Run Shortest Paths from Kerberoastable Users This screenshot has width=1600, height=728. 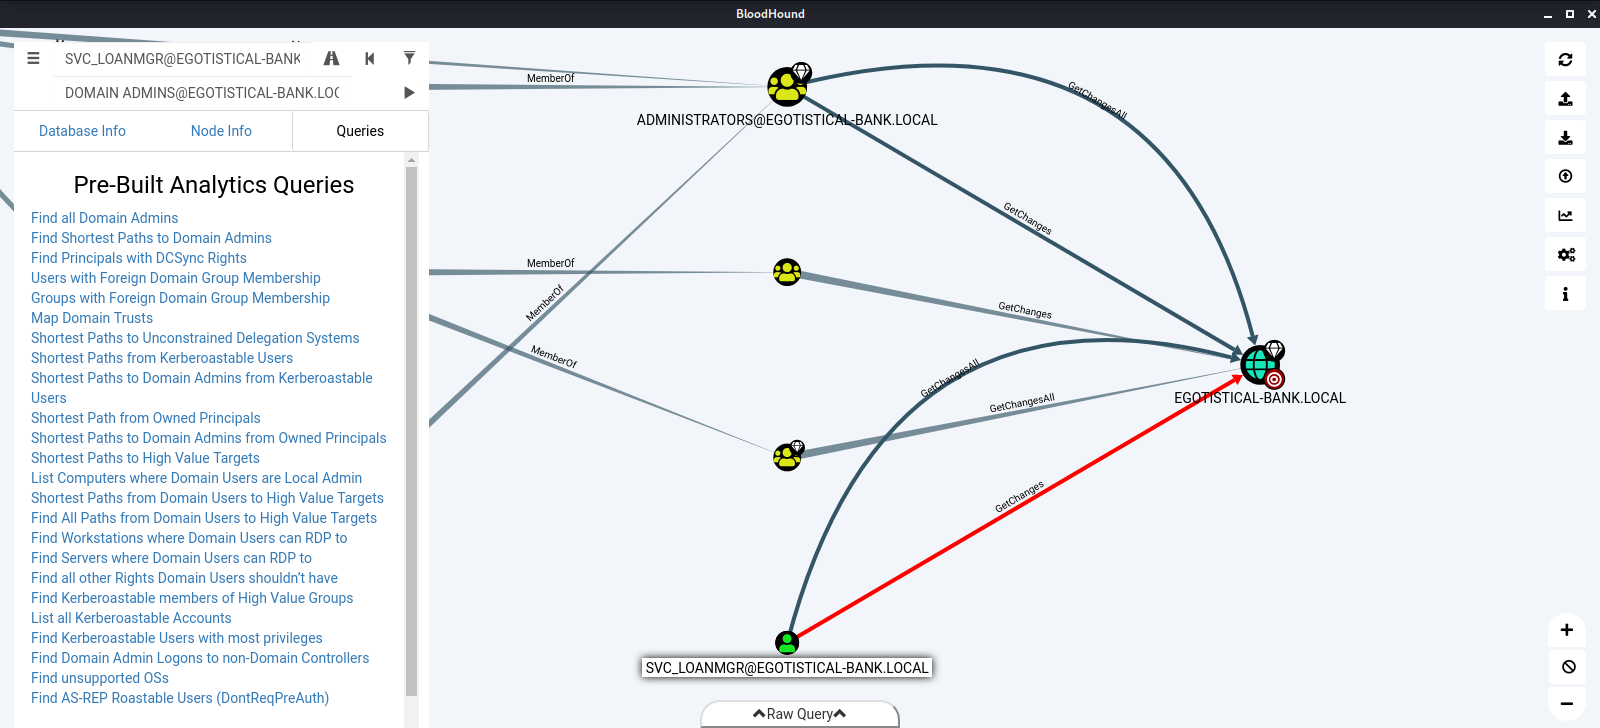click(x=162, y=358)
